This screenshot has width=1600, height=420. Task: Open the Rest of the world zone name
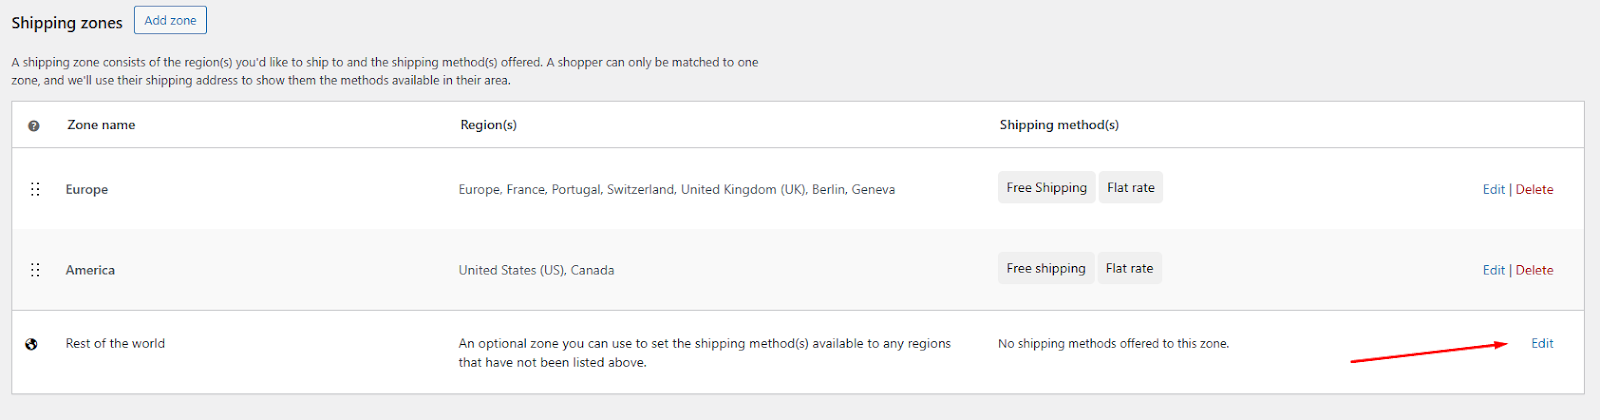pos(115,343)
